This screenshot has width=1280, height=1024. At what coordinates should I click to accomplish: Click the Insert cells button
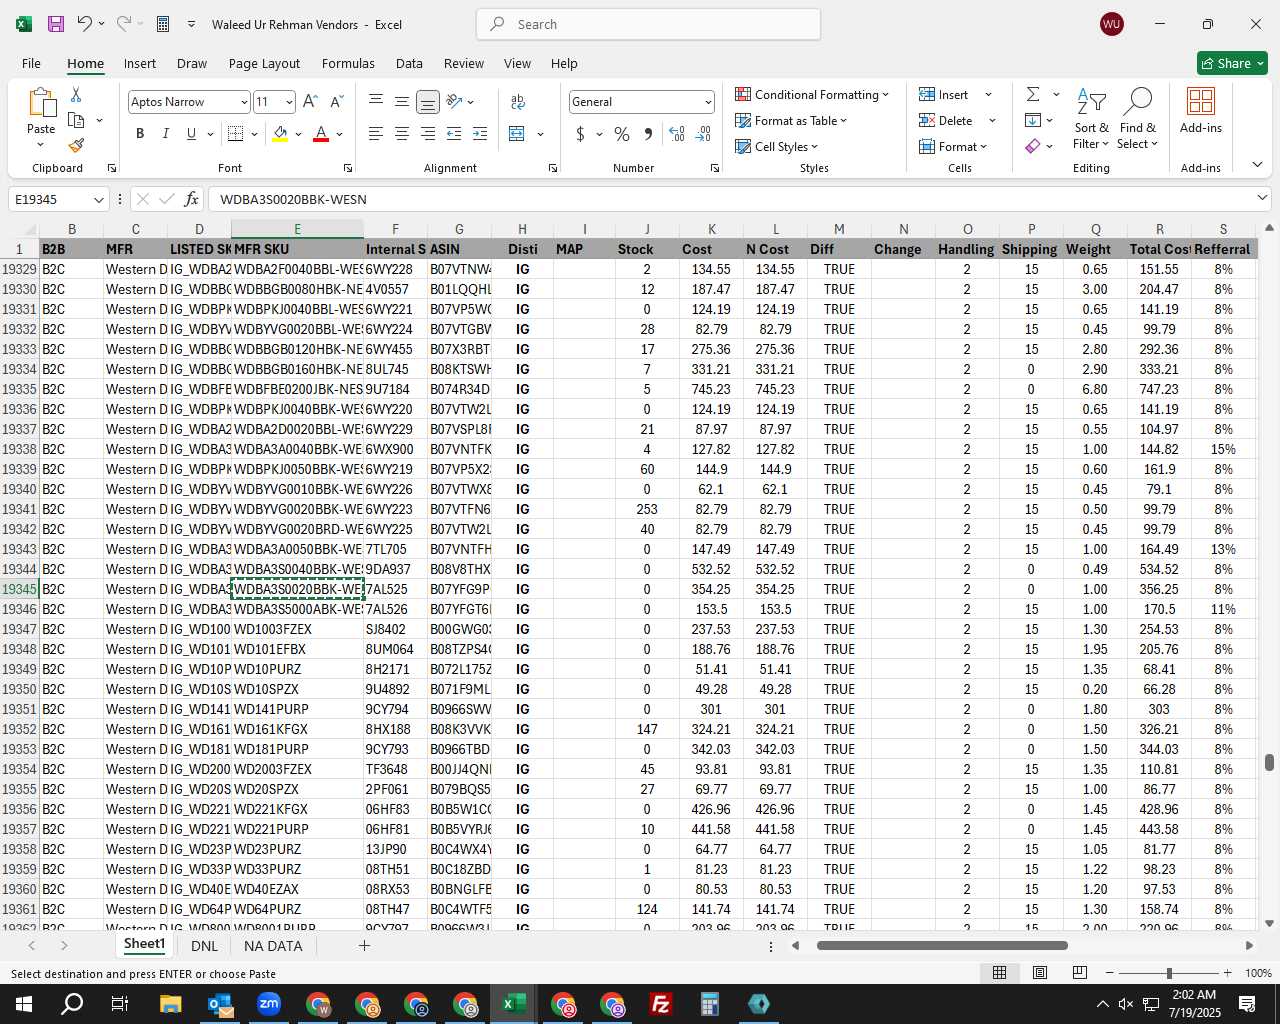tap(943, 94)
